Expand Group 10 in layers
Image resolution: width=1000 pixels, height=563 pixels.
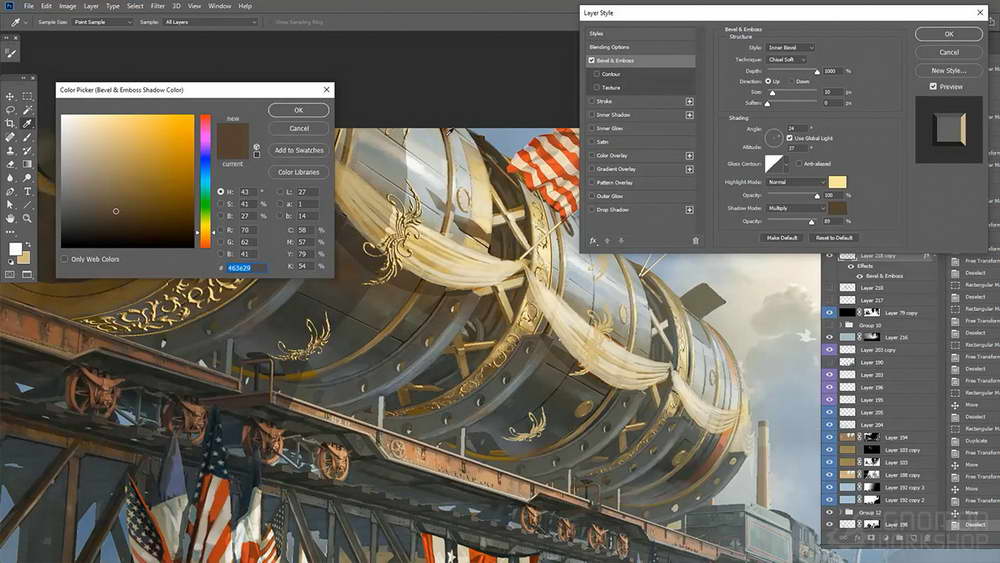841,325
